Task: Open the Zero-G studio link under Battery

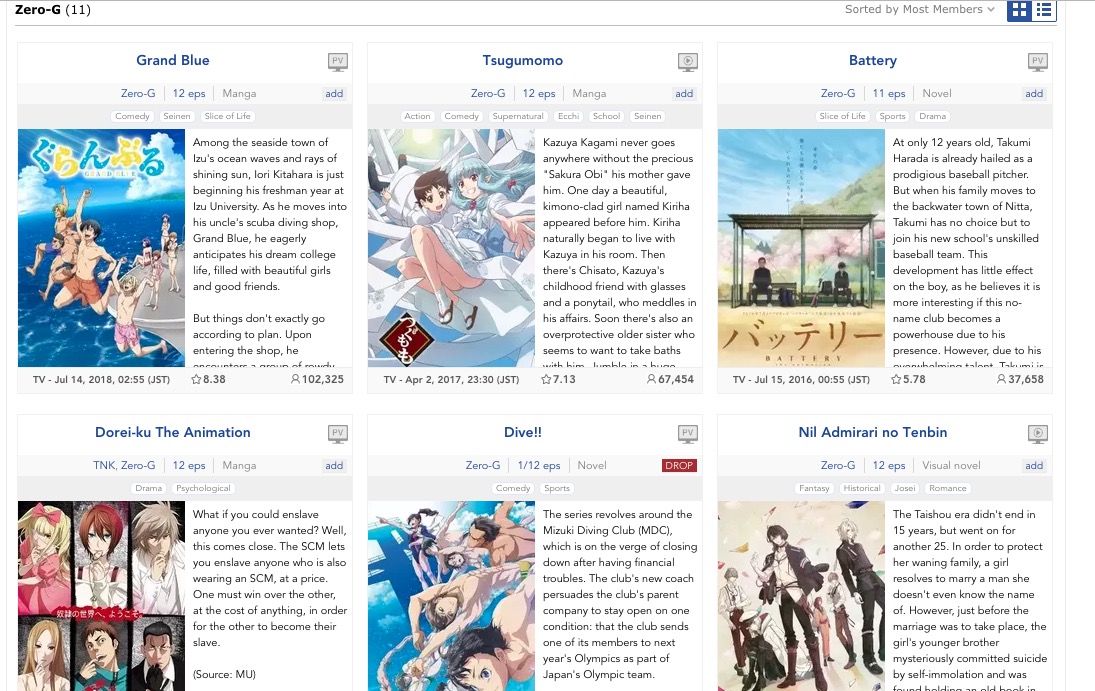Action: point(837,93)
